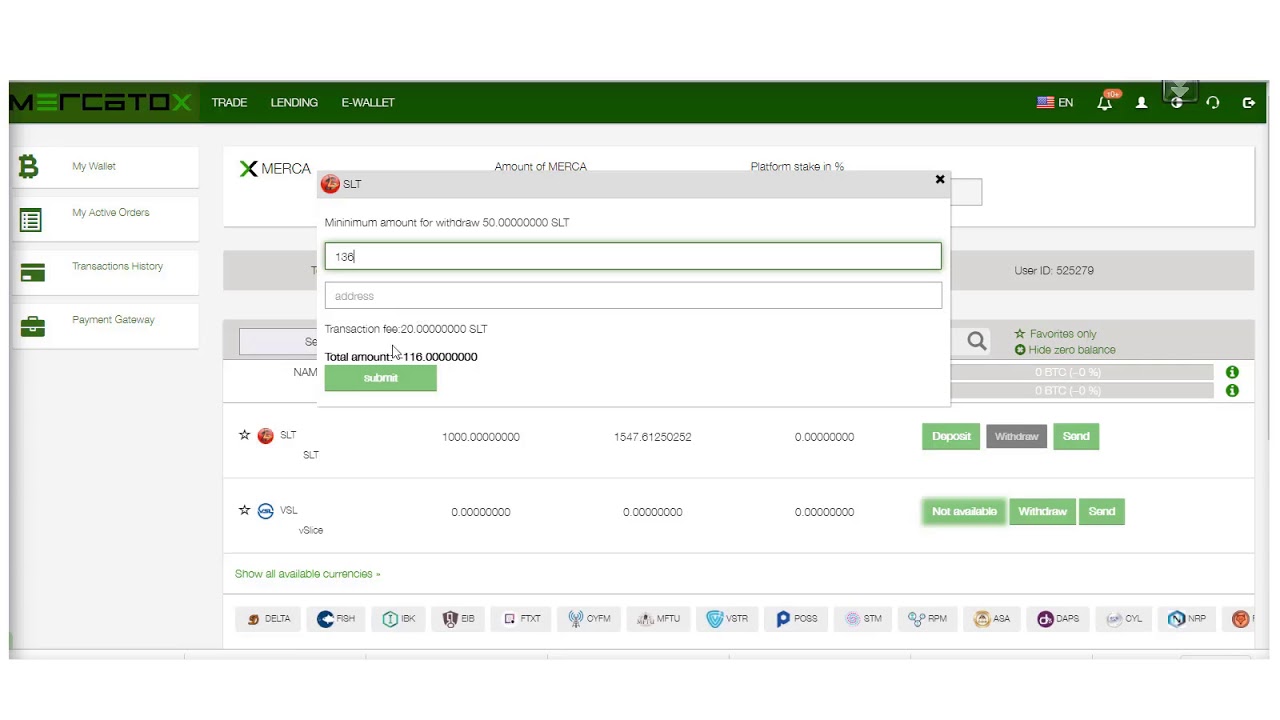1280x720 pixels.
Task: Select the EIB currency chip
Action: click(459, 619)
